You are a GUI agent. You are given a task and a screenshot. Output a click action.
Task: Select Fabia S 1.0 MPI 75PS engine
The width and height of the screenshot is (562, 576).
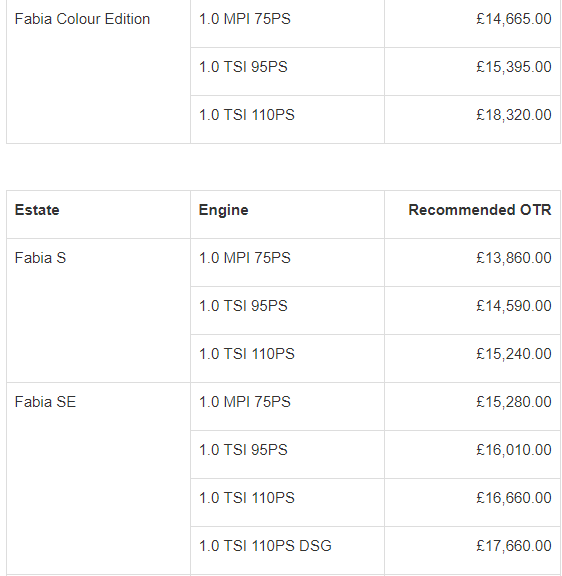pyautogui.click(x=245, y=258)
